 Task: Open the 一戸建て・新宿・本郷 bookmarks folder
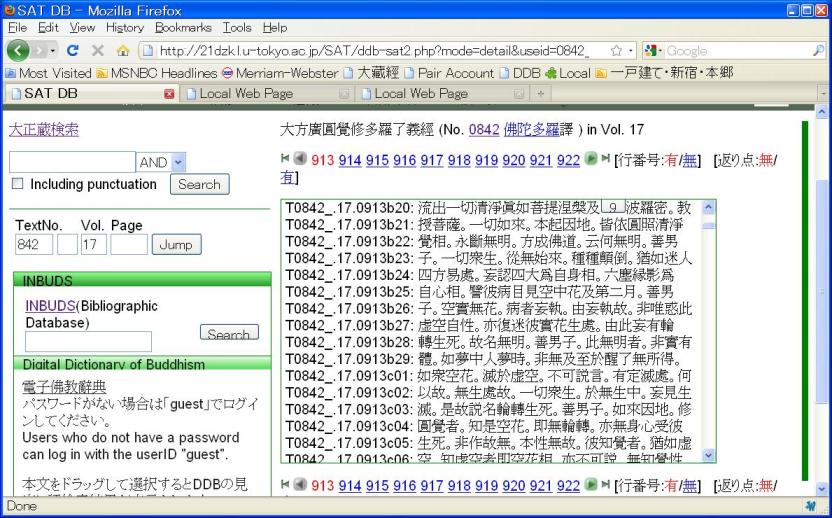click(664, 73)
